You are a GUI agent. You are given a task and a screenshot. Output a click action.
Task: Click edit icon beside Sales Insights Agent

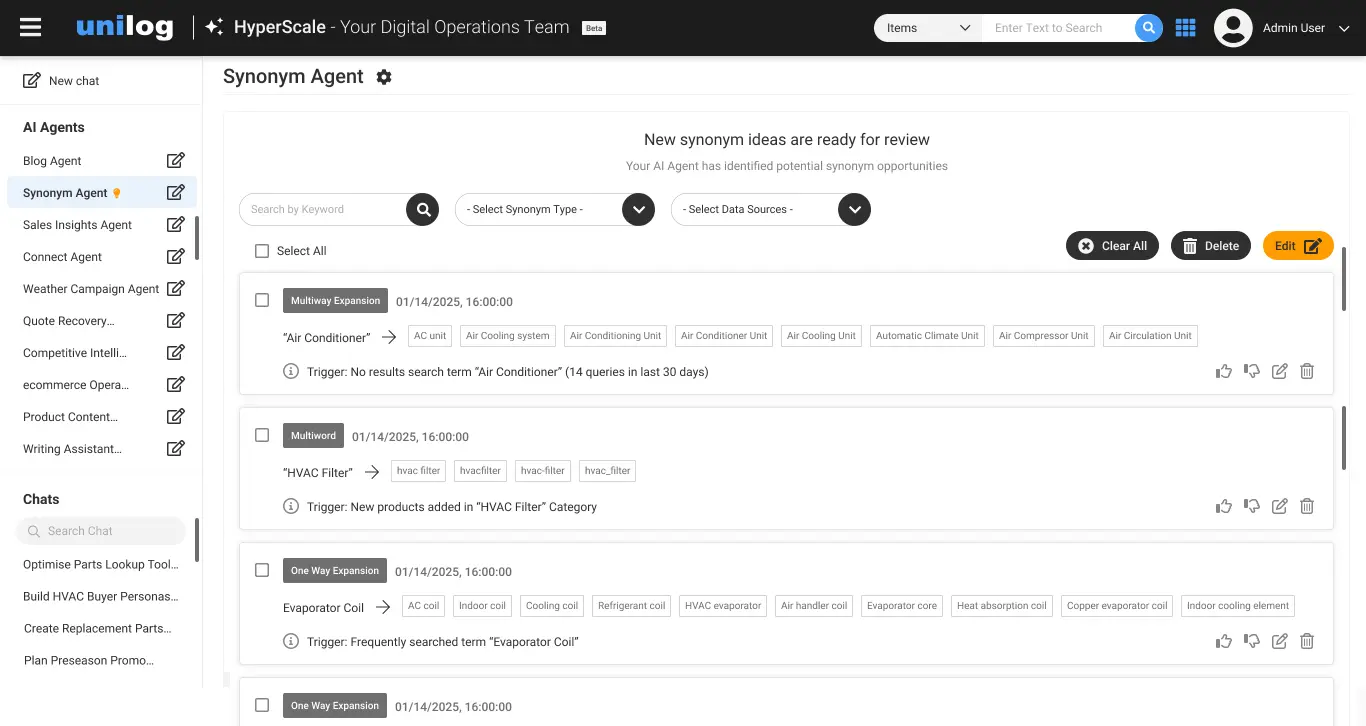(175, 225)
